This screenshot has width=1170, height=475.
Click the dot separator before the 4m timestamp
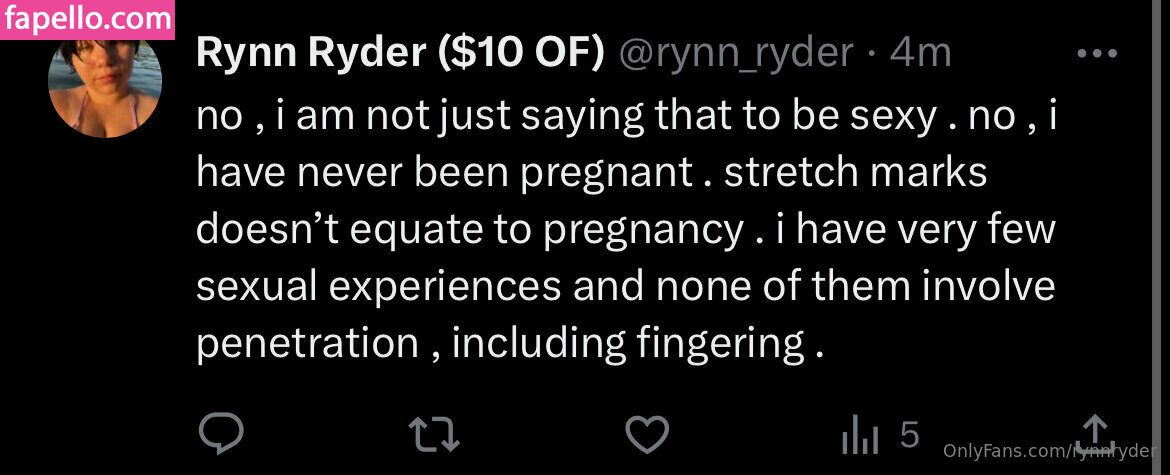pyautogui.click(x=872, y=54)
